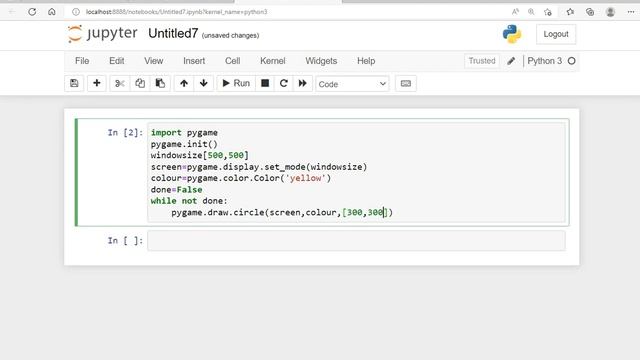View site information icon in address bar

click(x=76, y=12)
